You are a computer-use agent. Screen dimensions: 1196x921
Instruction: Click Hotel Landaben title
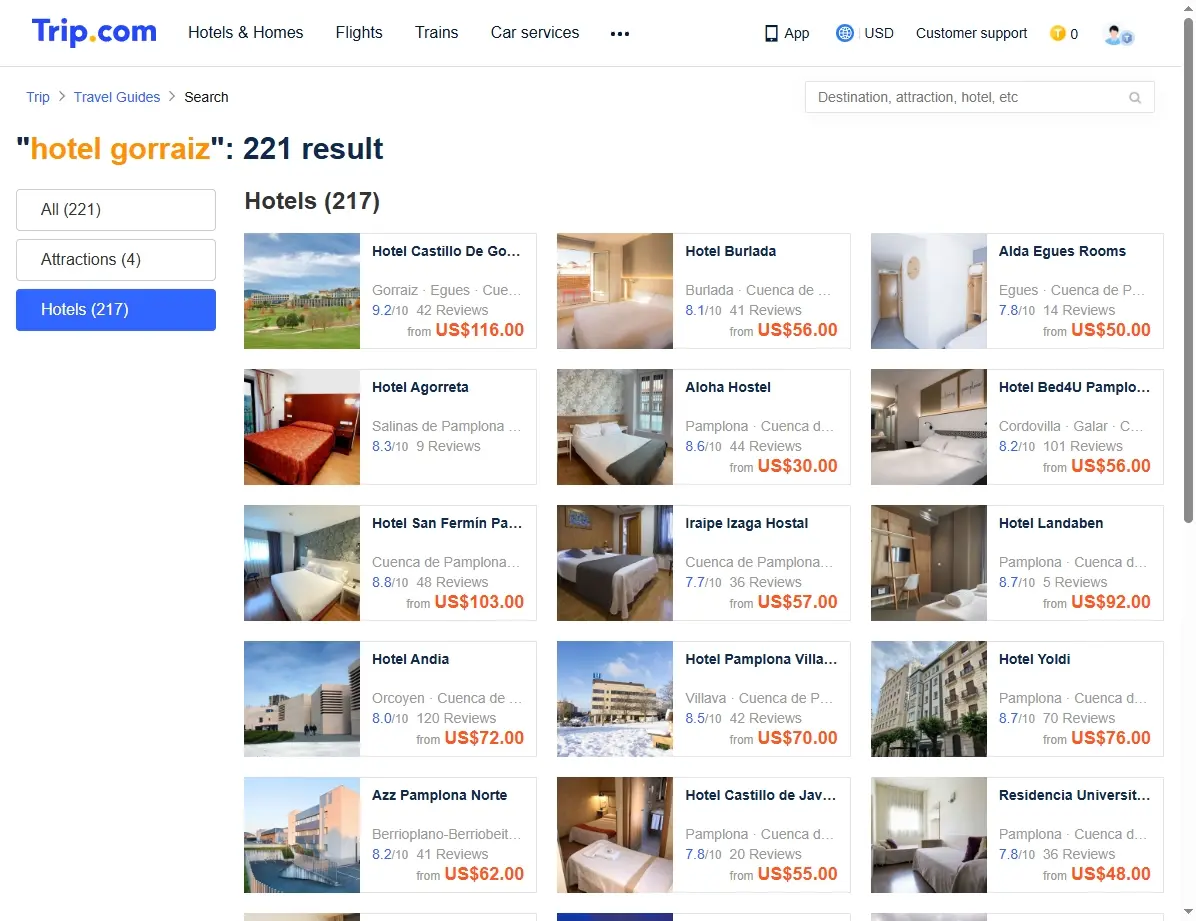pos(1050,523)
